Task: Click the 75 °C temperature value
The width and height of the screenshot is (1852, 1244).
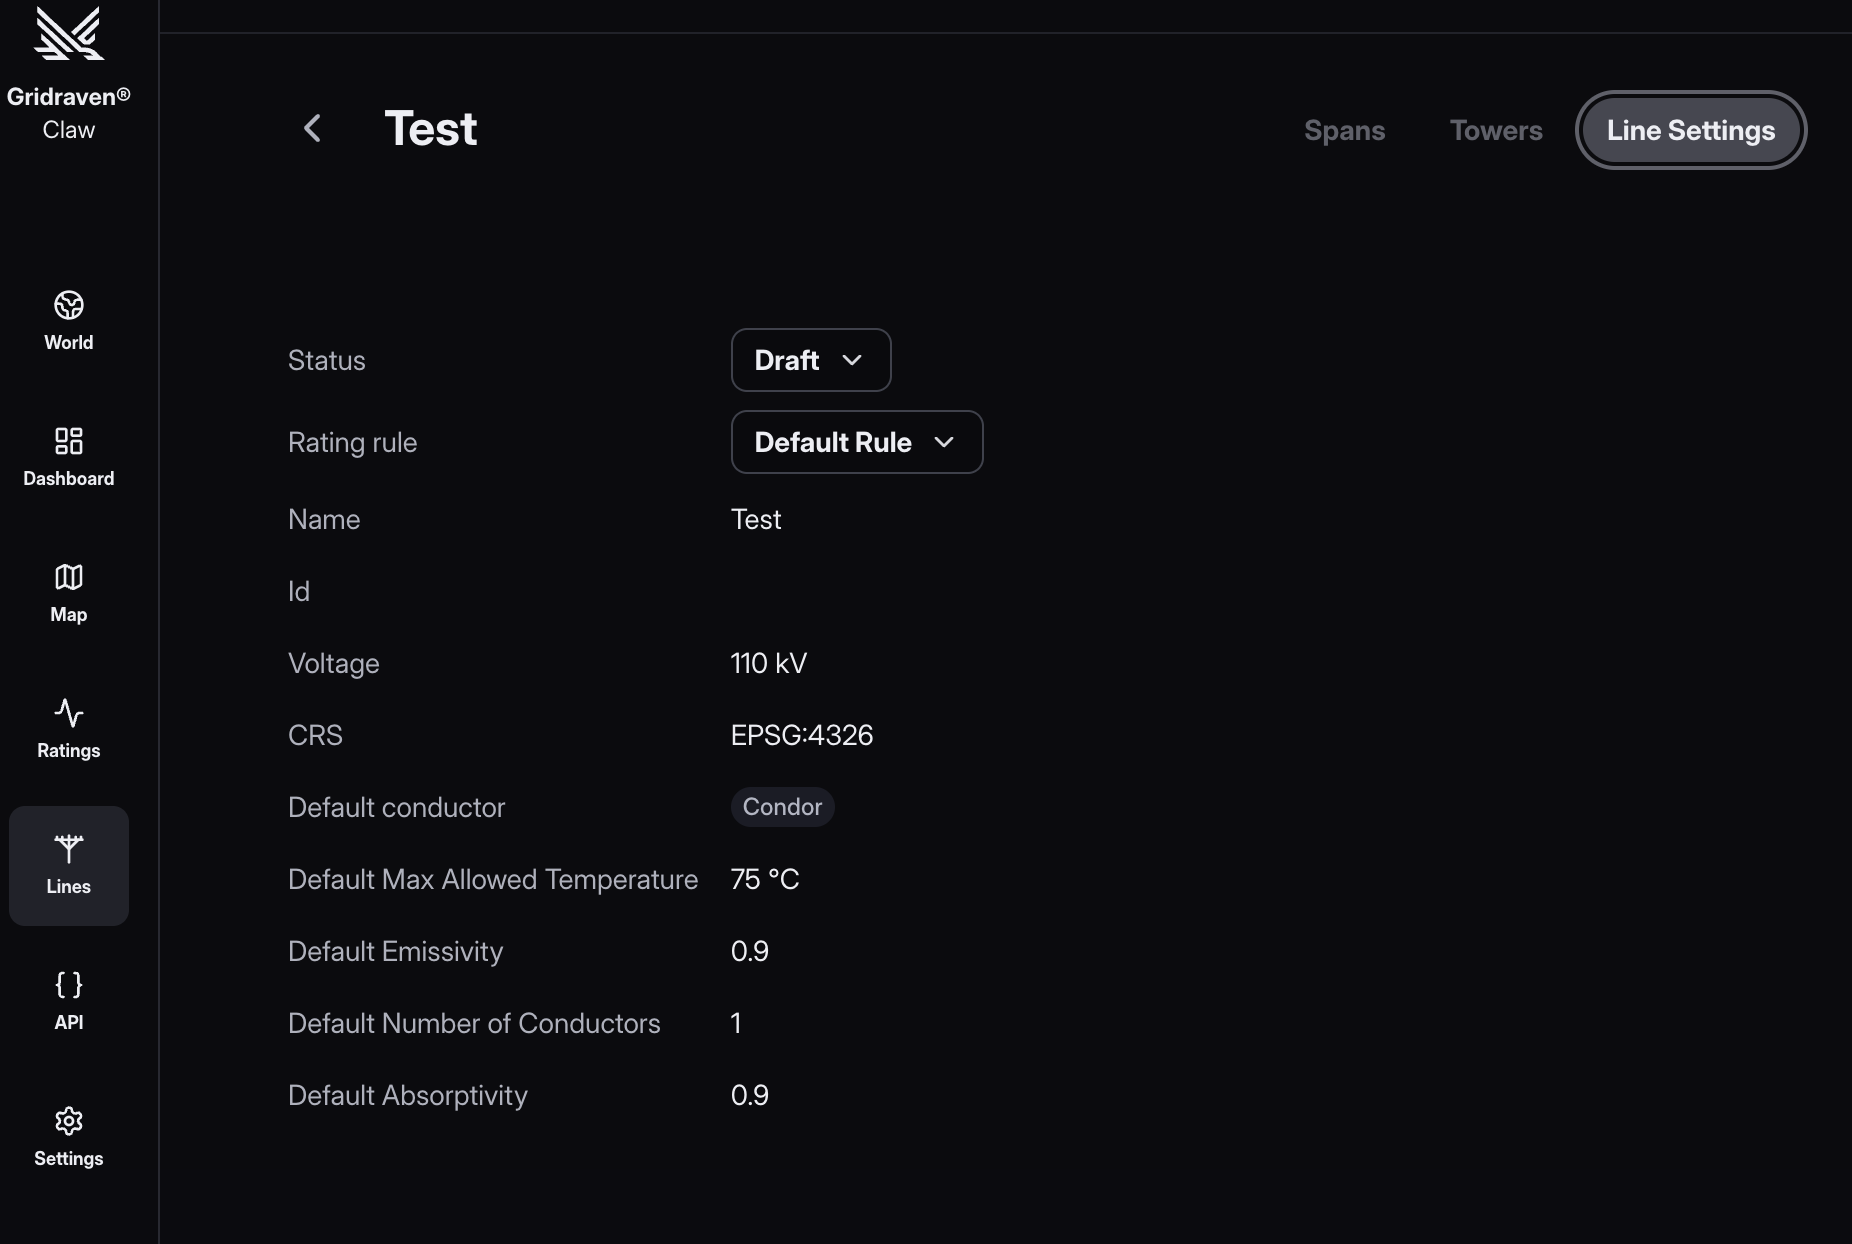Action: pyautogui.click(x=765, y=879)
